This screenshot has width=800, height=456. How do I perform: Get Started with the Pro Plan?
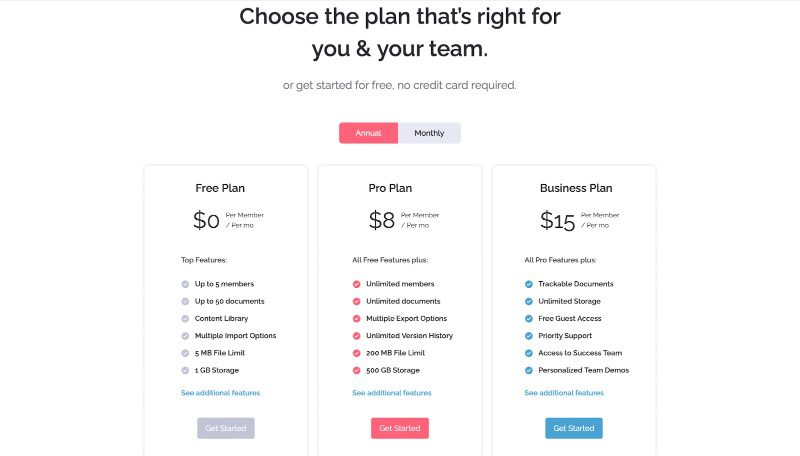point(400,428)
